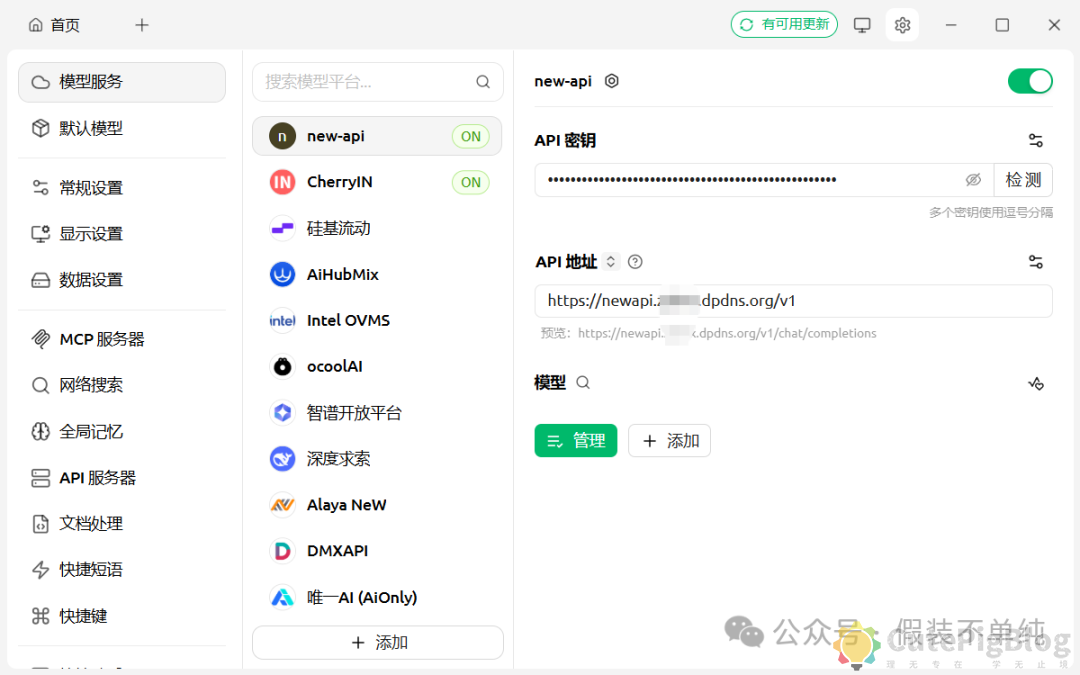1080x675 pixels.
Task: Click the 检测 button to test key
Action: coord(1023,179)
